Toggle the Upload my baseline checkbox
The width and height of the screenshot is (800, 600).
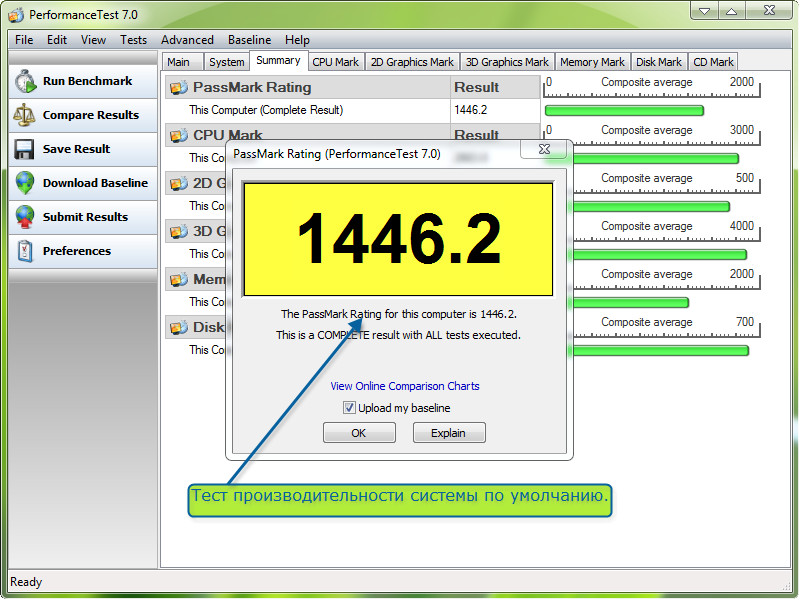(349, 408)
